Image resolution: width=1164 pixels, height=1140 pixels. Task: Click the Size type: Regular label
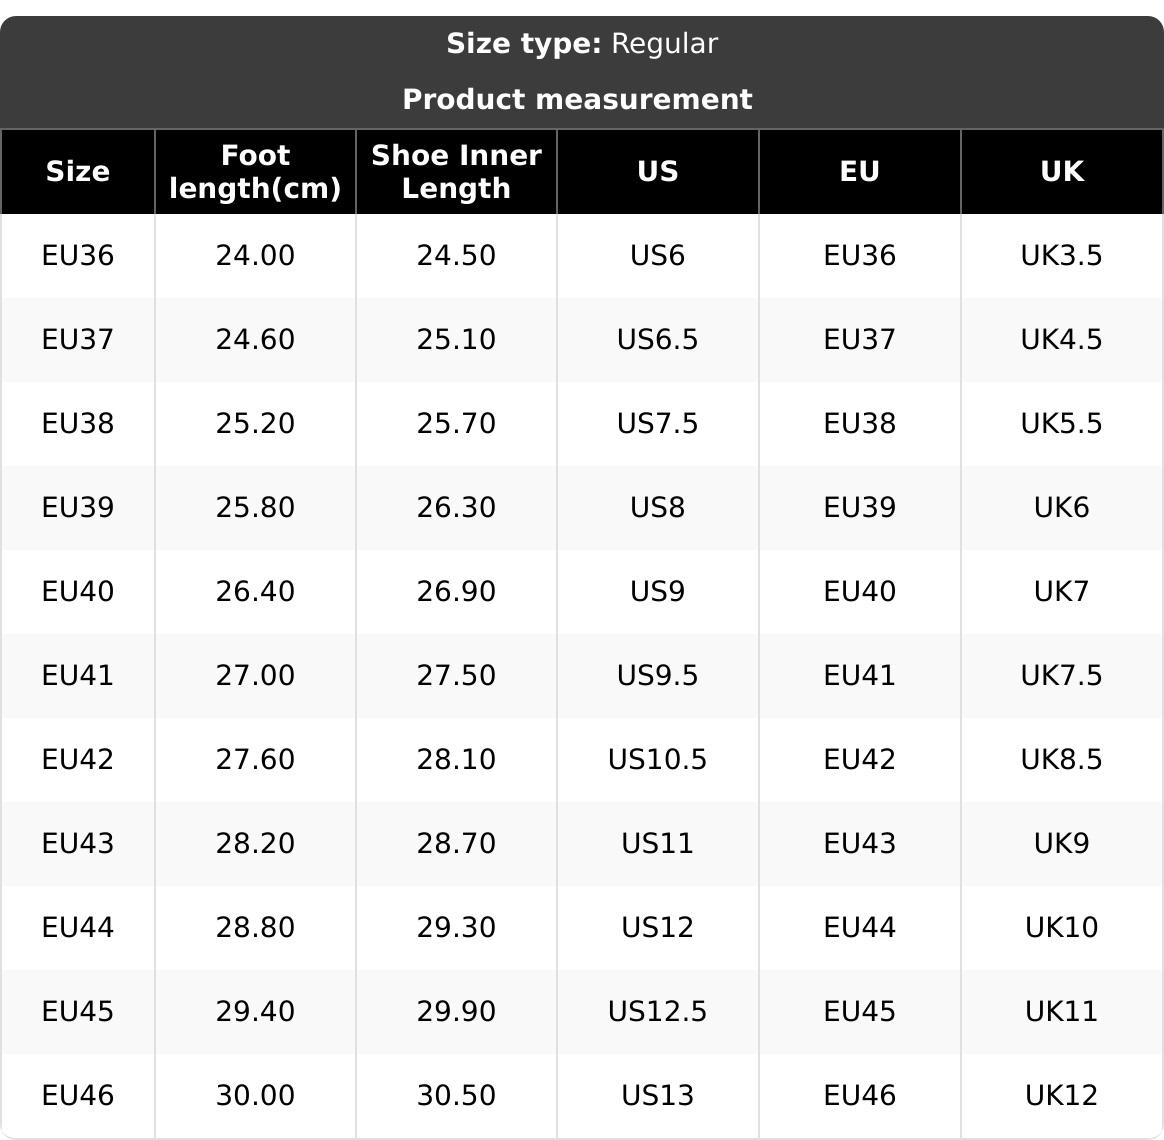pos(581,44)
